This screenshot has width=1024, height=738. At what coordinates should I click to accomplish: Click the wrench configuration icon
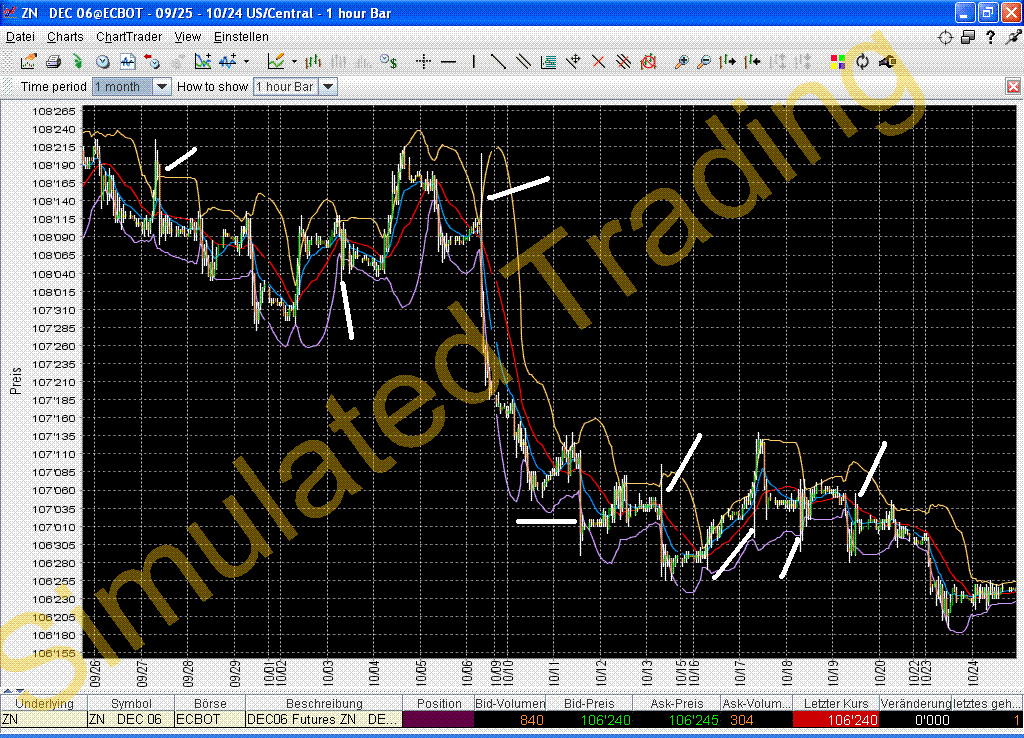pos(888,62)
